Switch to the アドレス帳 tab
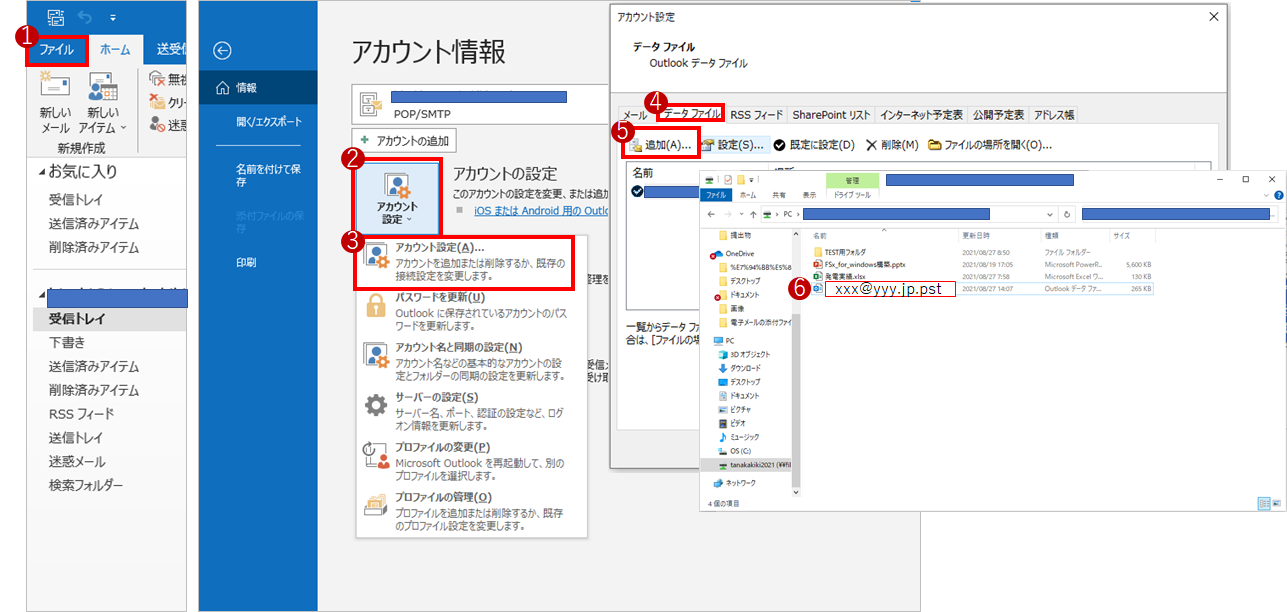1287x612 pixels. coord(1053,115)
